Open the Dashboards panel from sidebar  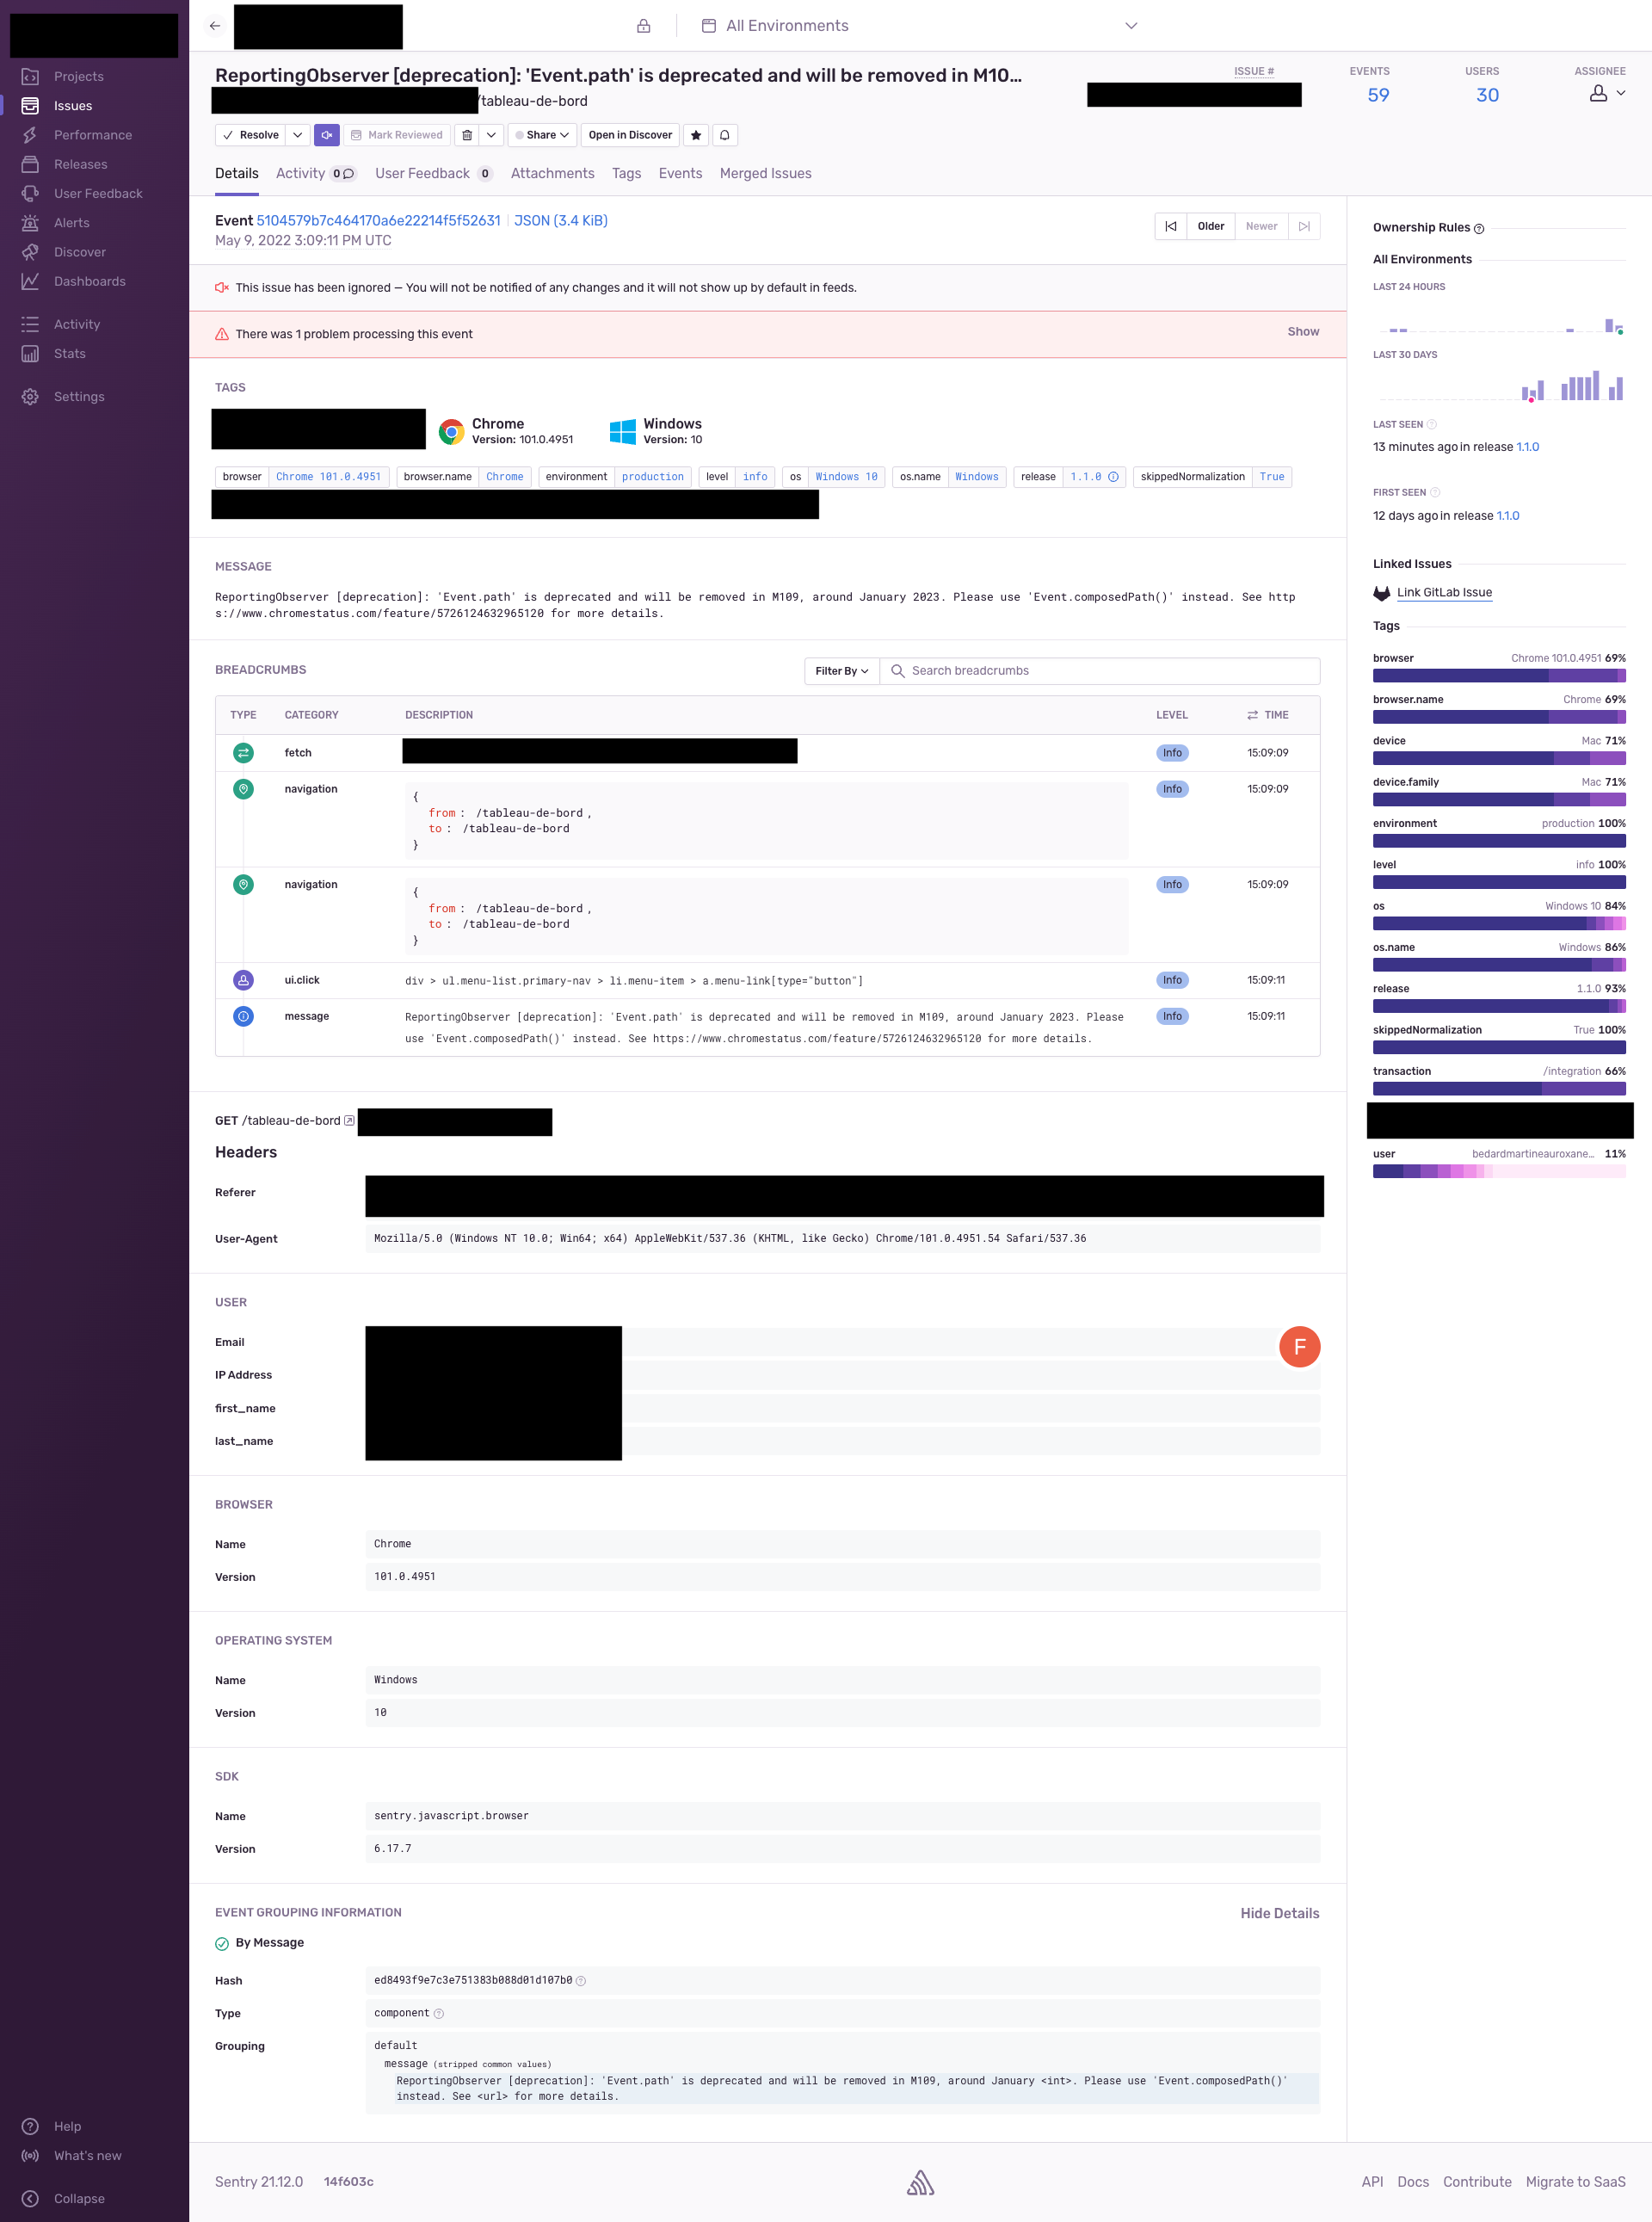tap(89, 281)
